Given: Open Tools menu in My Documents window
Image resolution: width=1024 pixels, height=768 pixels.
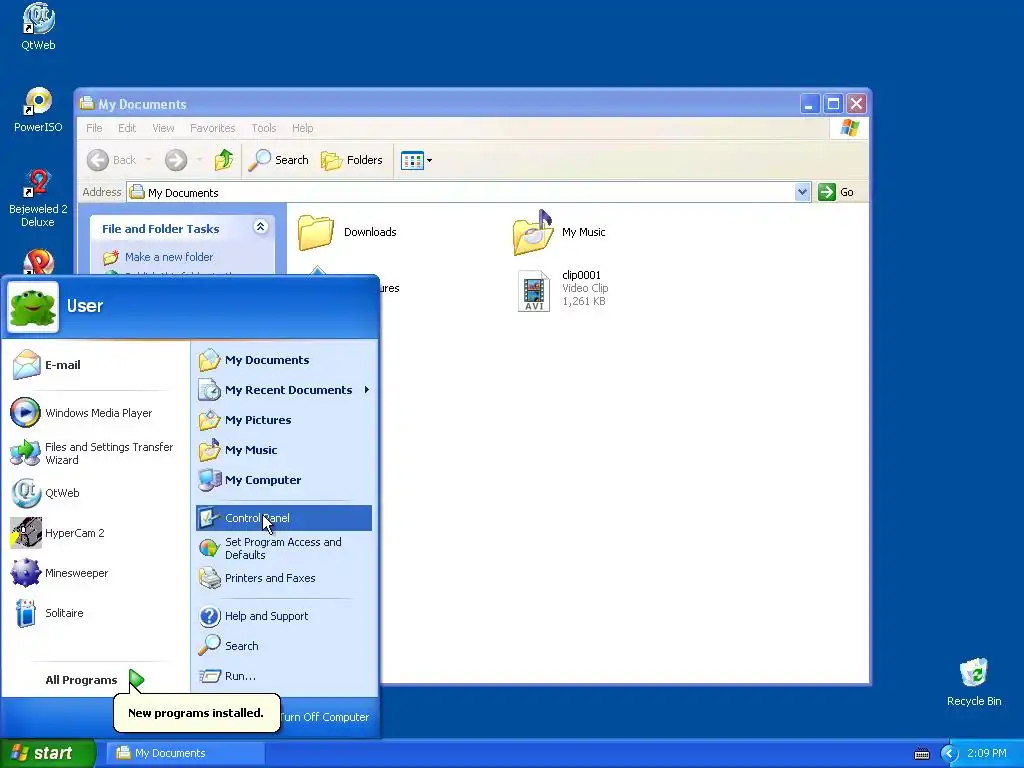Looking at the screenshot, I should tap(264, 128).
